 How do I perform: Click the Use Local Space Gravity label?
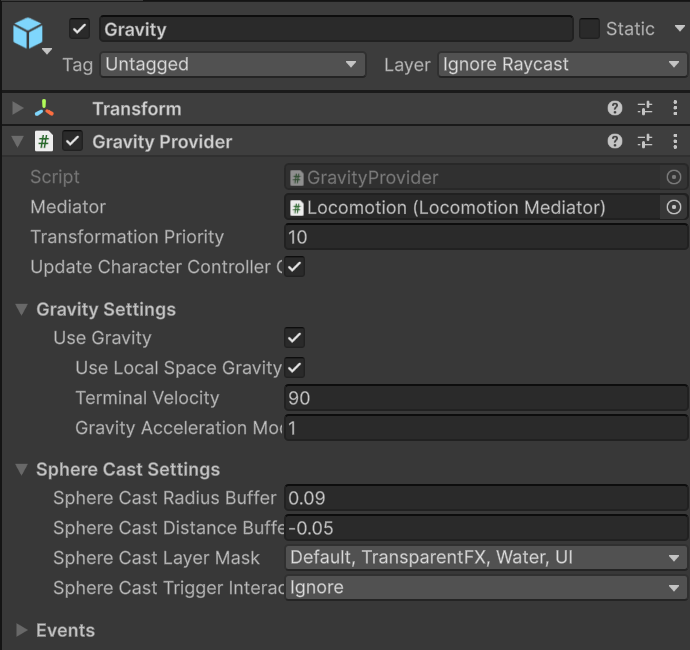(178, 368)
